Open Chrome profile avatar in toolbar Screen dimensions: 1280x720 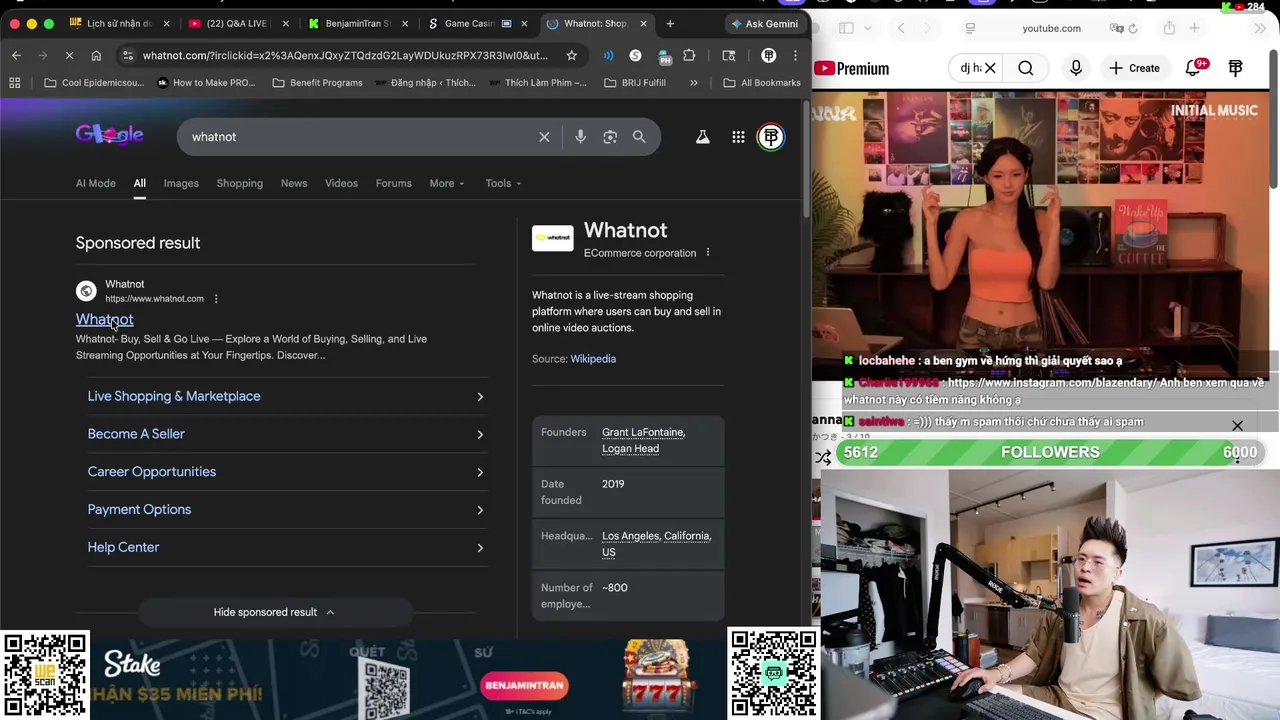click(769, 55)
